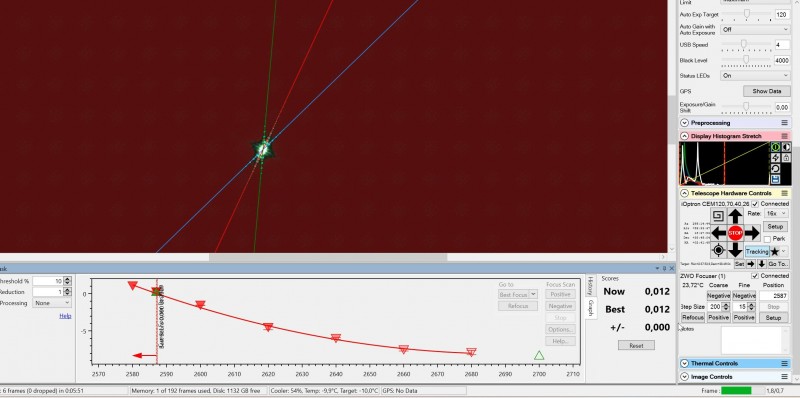The height and width of the screenshot is (398, 800).
Task: Click small down arrow beside Go To
Action: pos(761,264)
